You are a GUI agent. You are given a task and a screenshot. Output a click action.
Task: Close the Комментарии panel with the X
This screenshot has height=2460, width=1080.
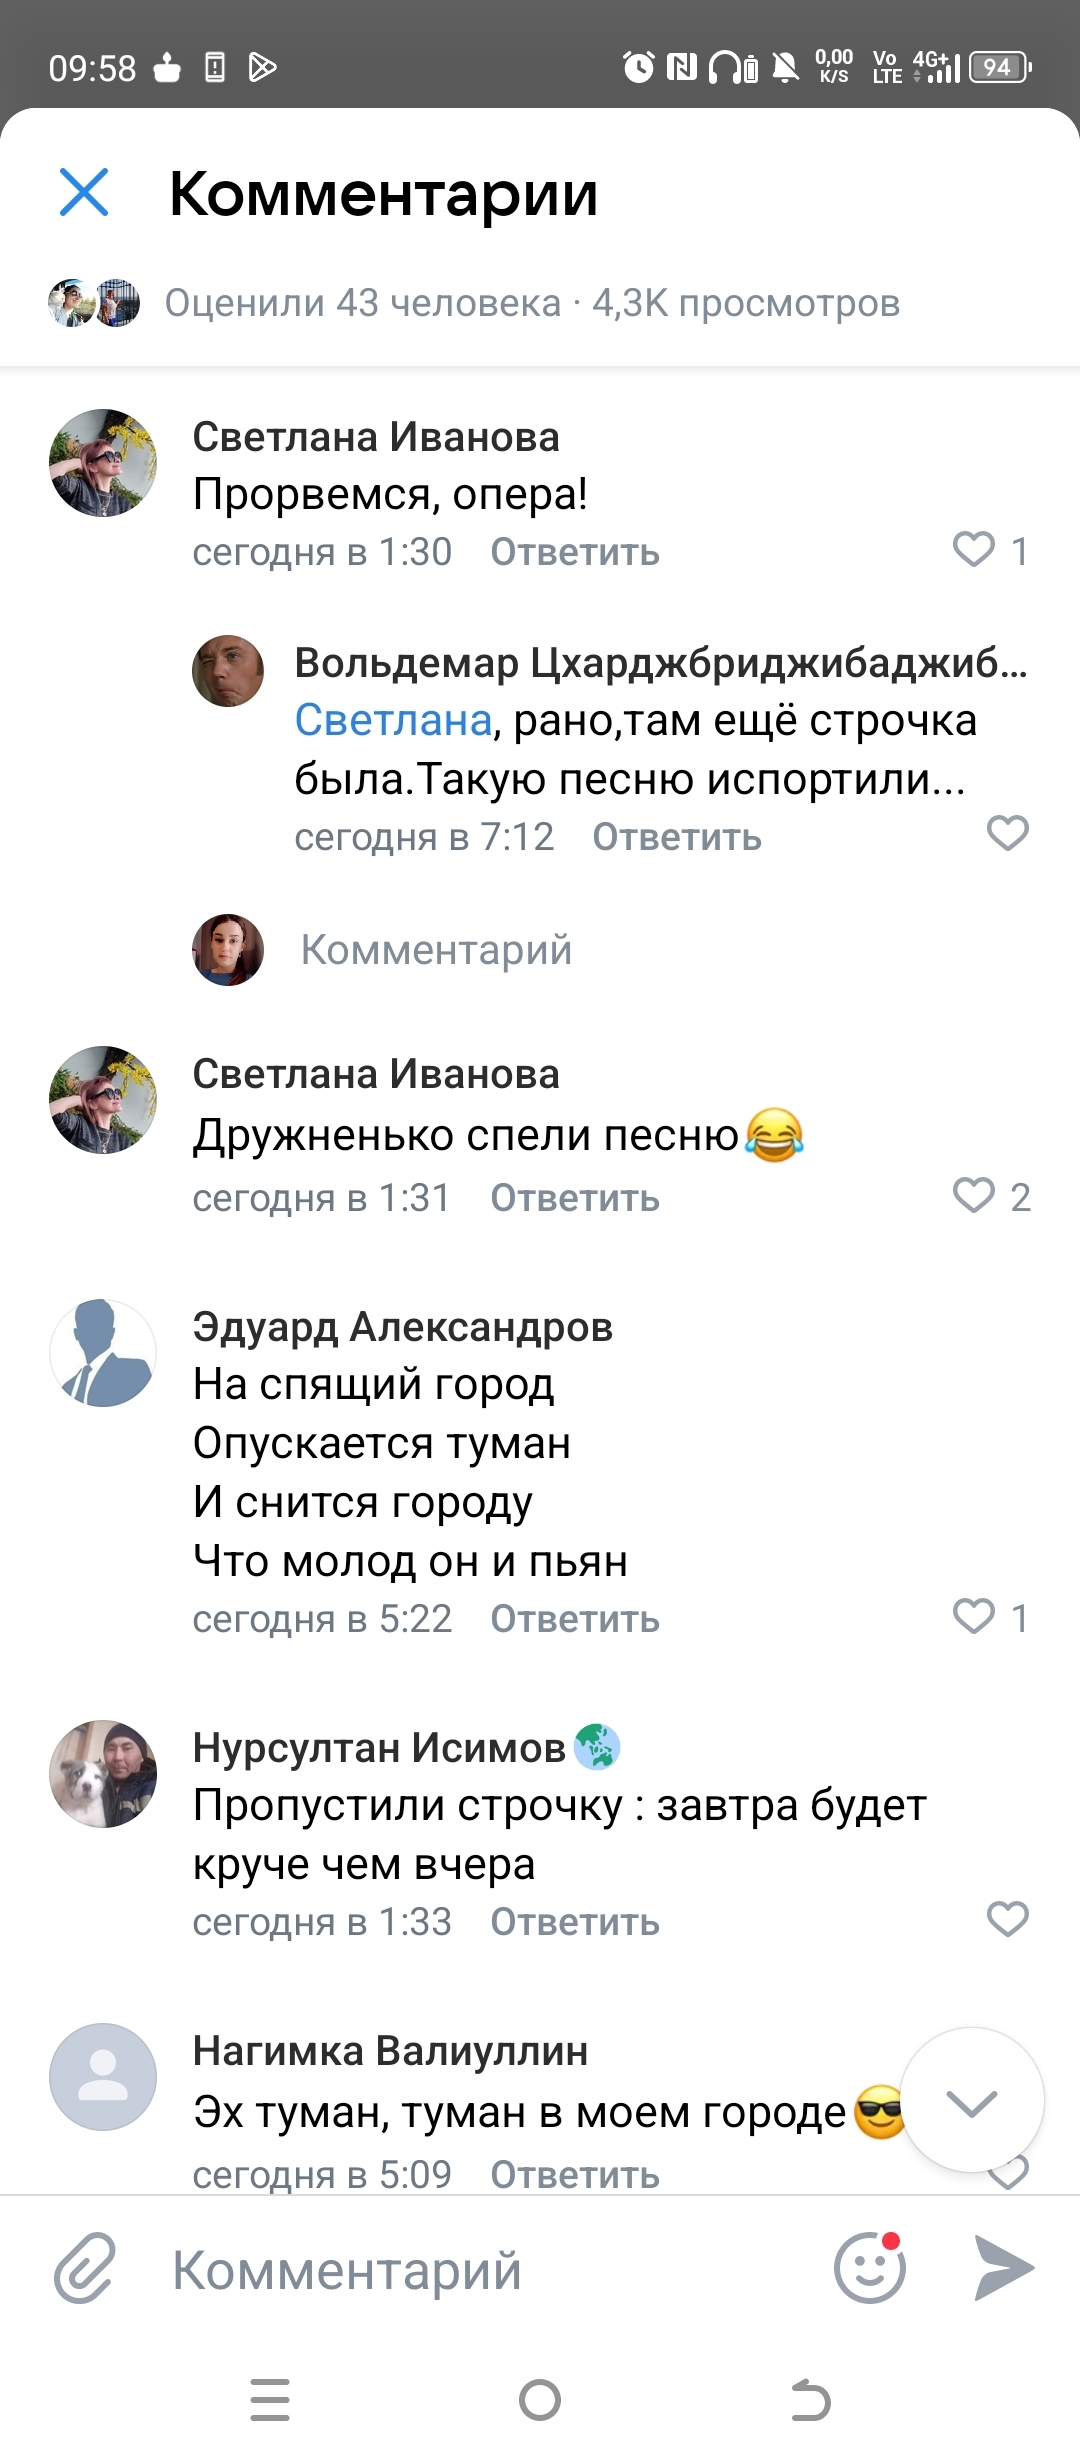click(x=84, y=192)
